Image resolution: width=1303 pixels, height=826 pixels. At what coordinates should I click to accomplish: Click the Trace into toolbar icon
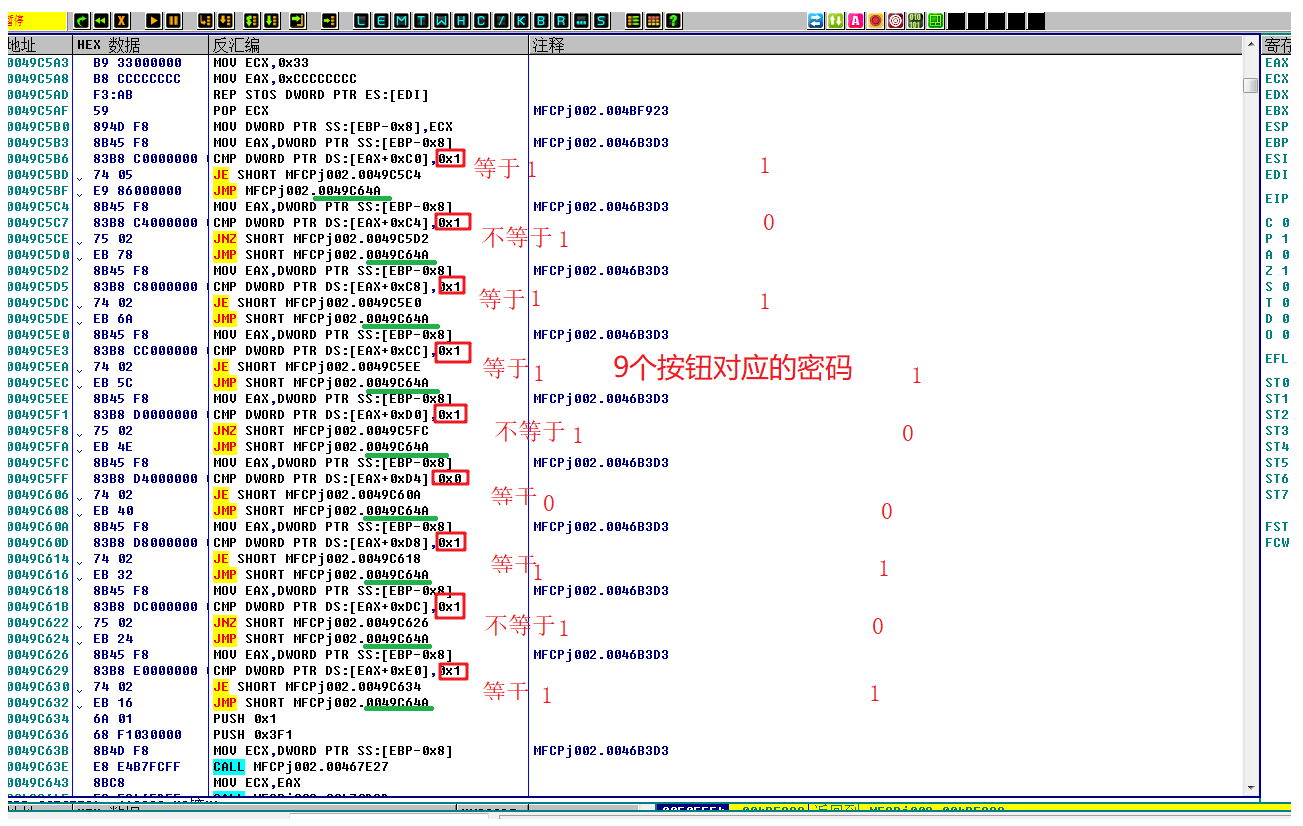coord(252,20)
